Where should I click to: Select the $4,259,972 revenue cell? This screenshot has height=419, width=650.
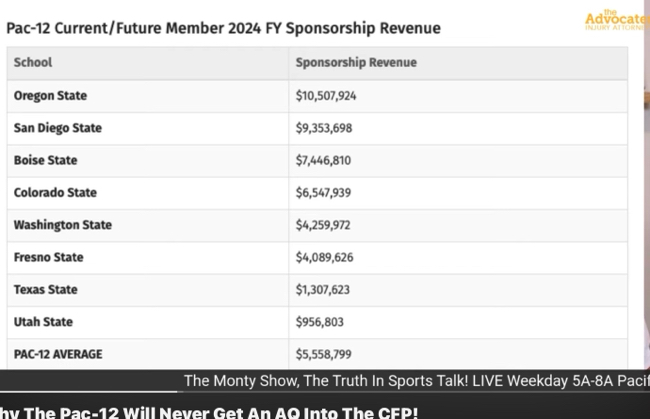[x=323, y=225]
